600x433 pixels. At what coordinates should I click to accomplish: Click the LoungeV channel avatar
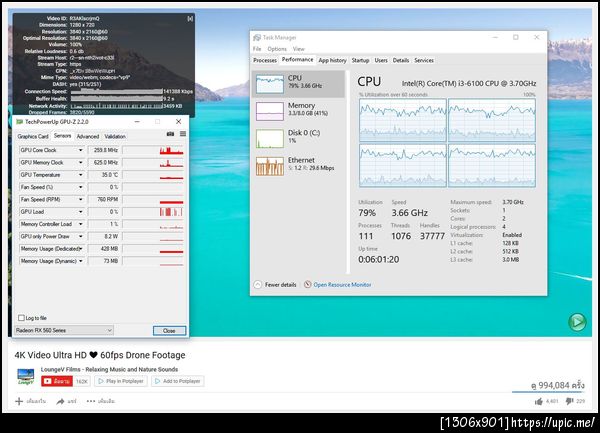pyautogui.click(x=26, y=376)
